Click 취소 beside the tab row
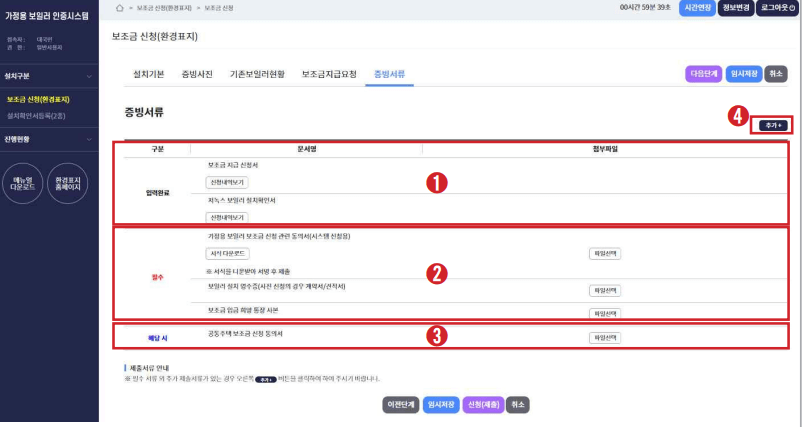802x427 pixels. click(776, 74)
